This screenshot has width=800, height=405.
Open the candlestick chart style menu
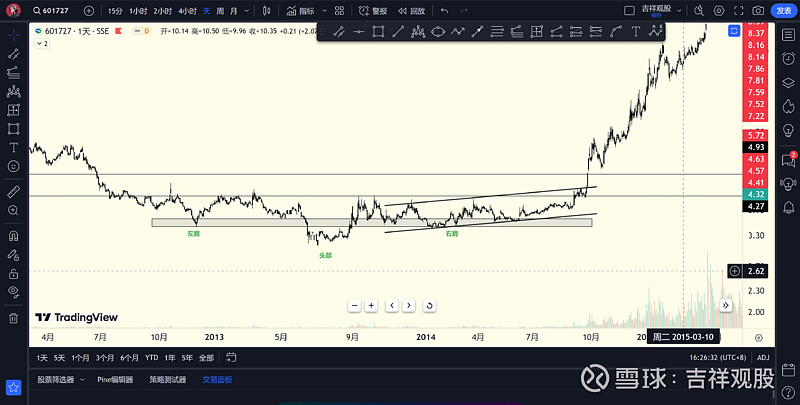[x=266, y=11]
